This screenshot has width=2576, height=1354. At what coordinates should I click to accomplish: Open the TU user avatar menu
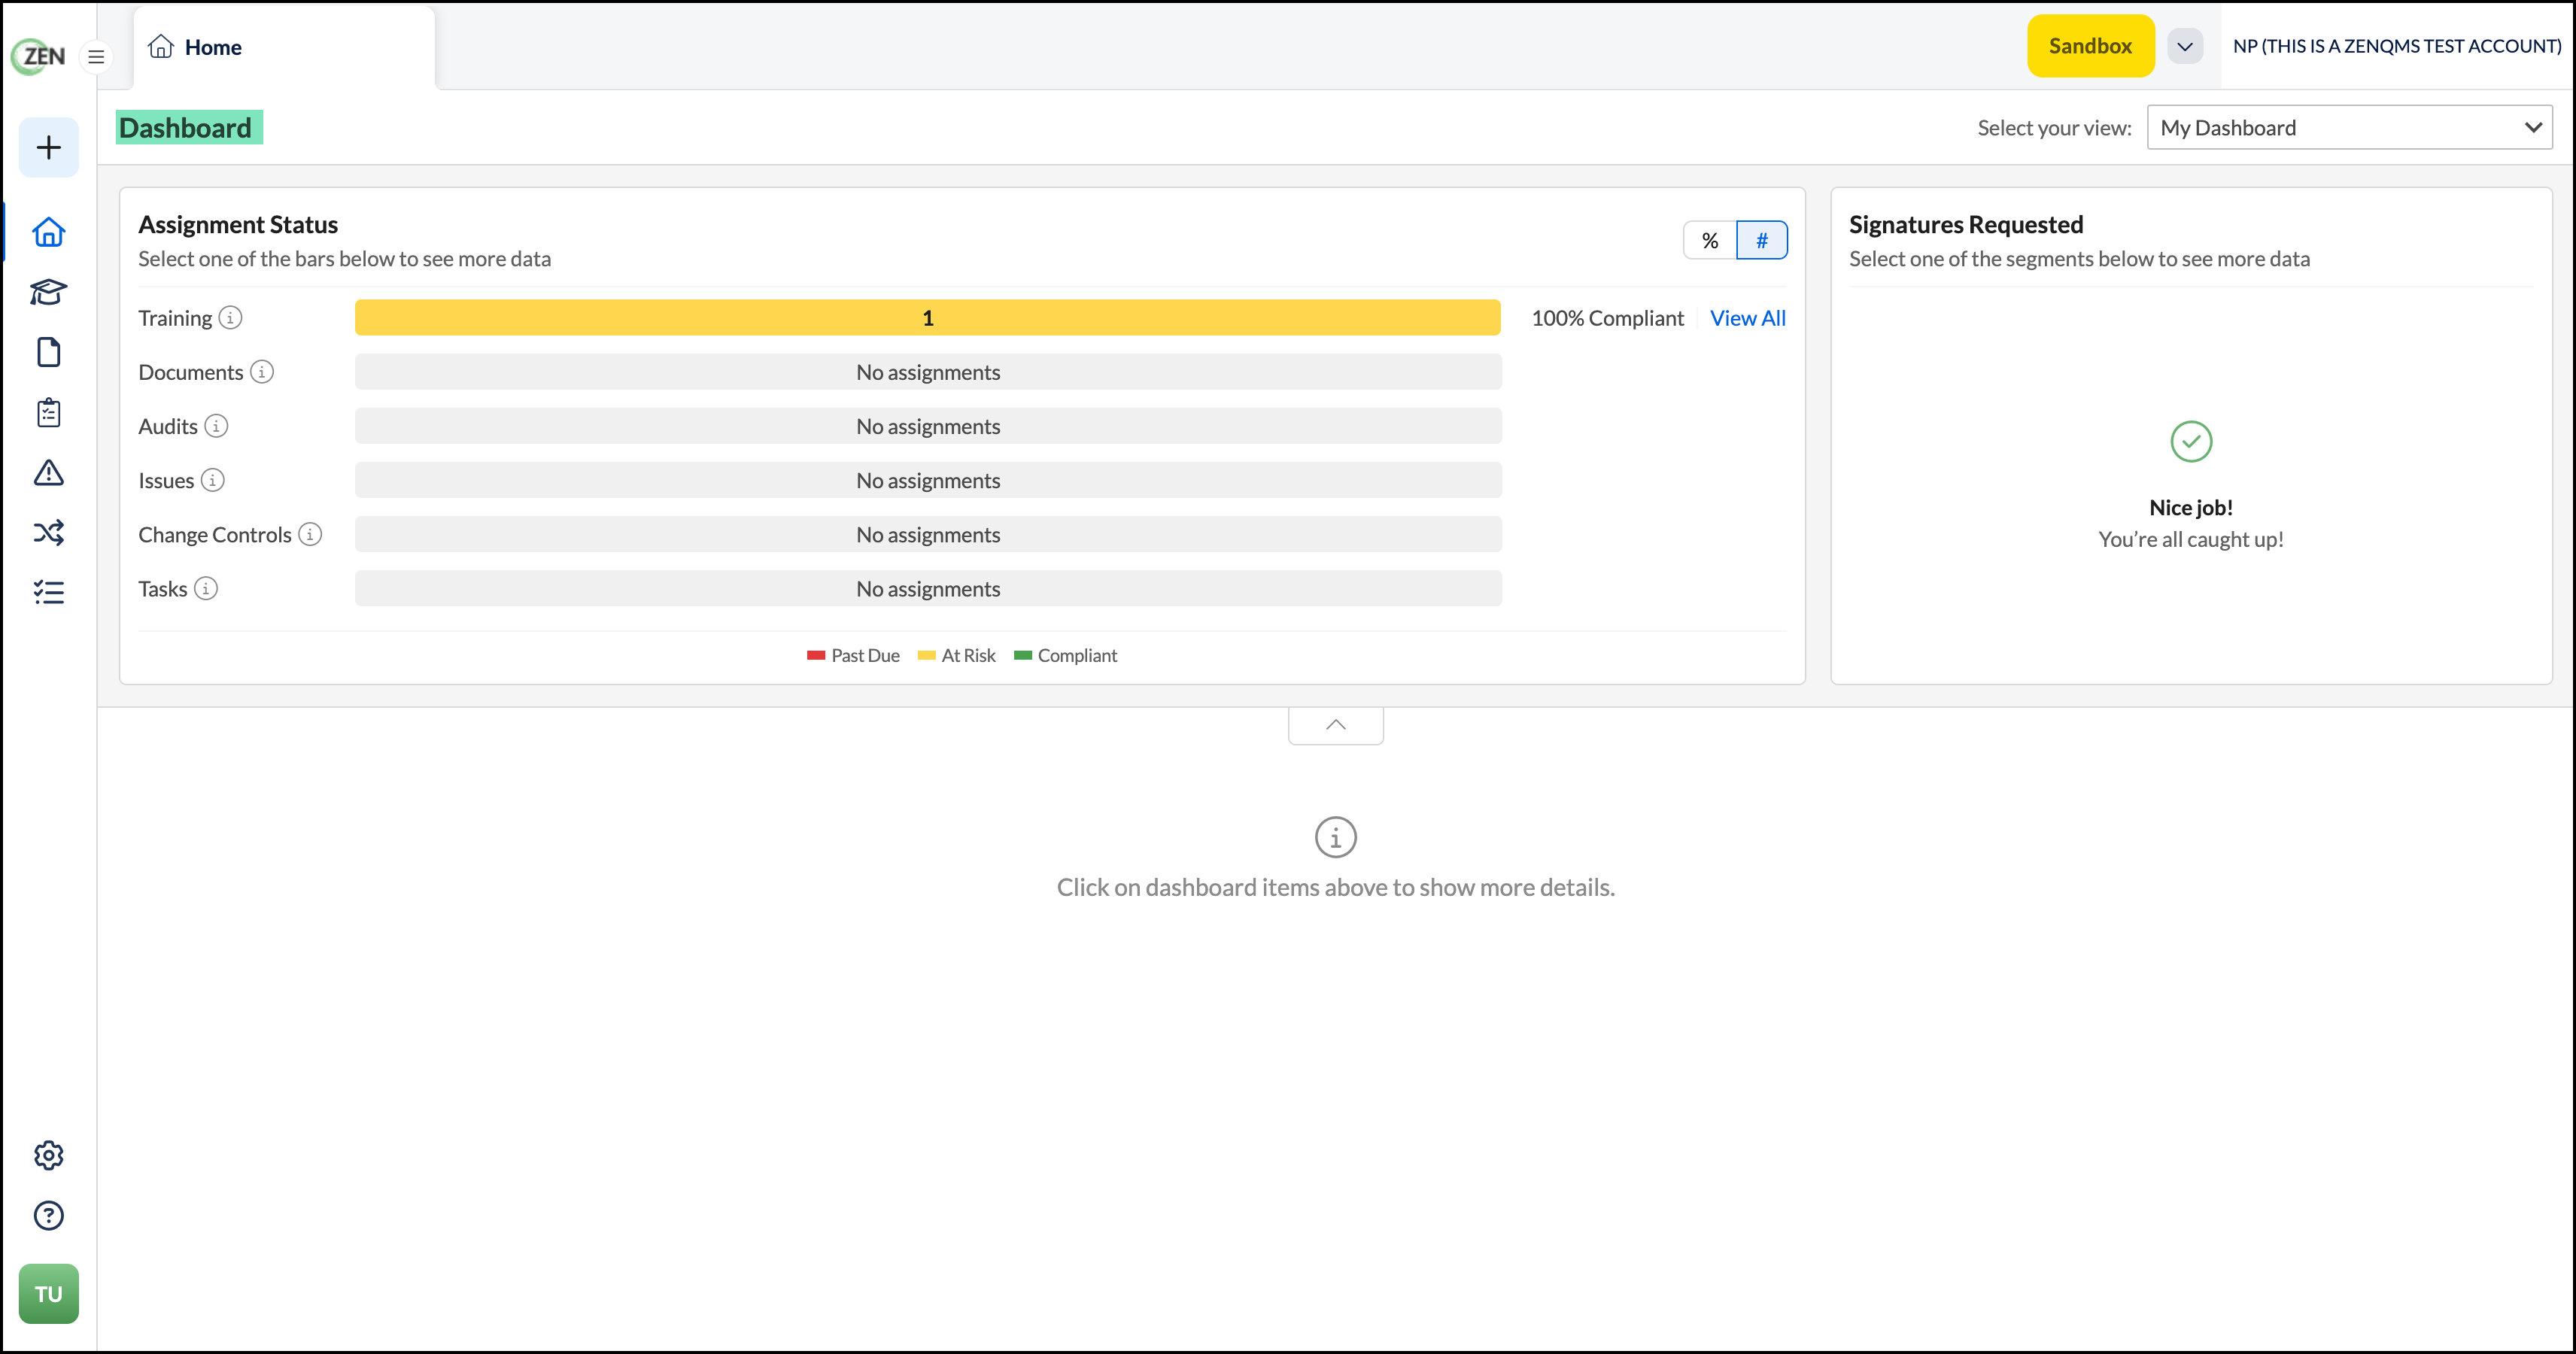(x=48, y=1294)
